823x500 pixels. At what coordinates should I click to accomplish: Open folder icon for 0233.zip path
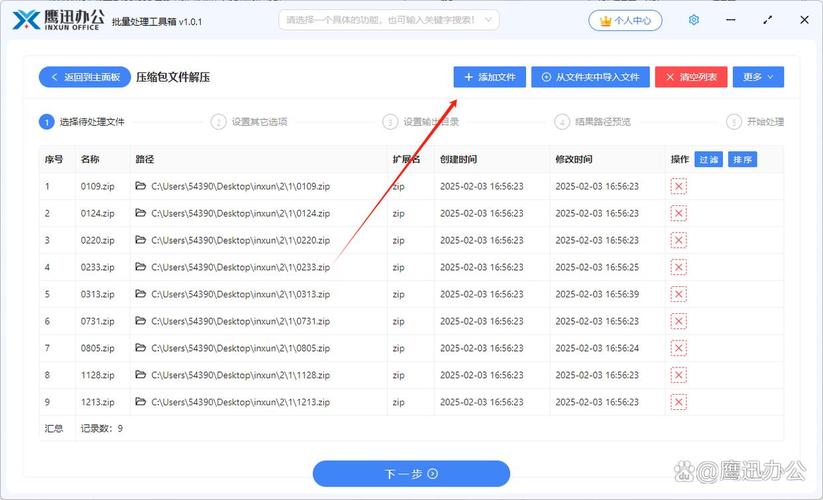140,267
